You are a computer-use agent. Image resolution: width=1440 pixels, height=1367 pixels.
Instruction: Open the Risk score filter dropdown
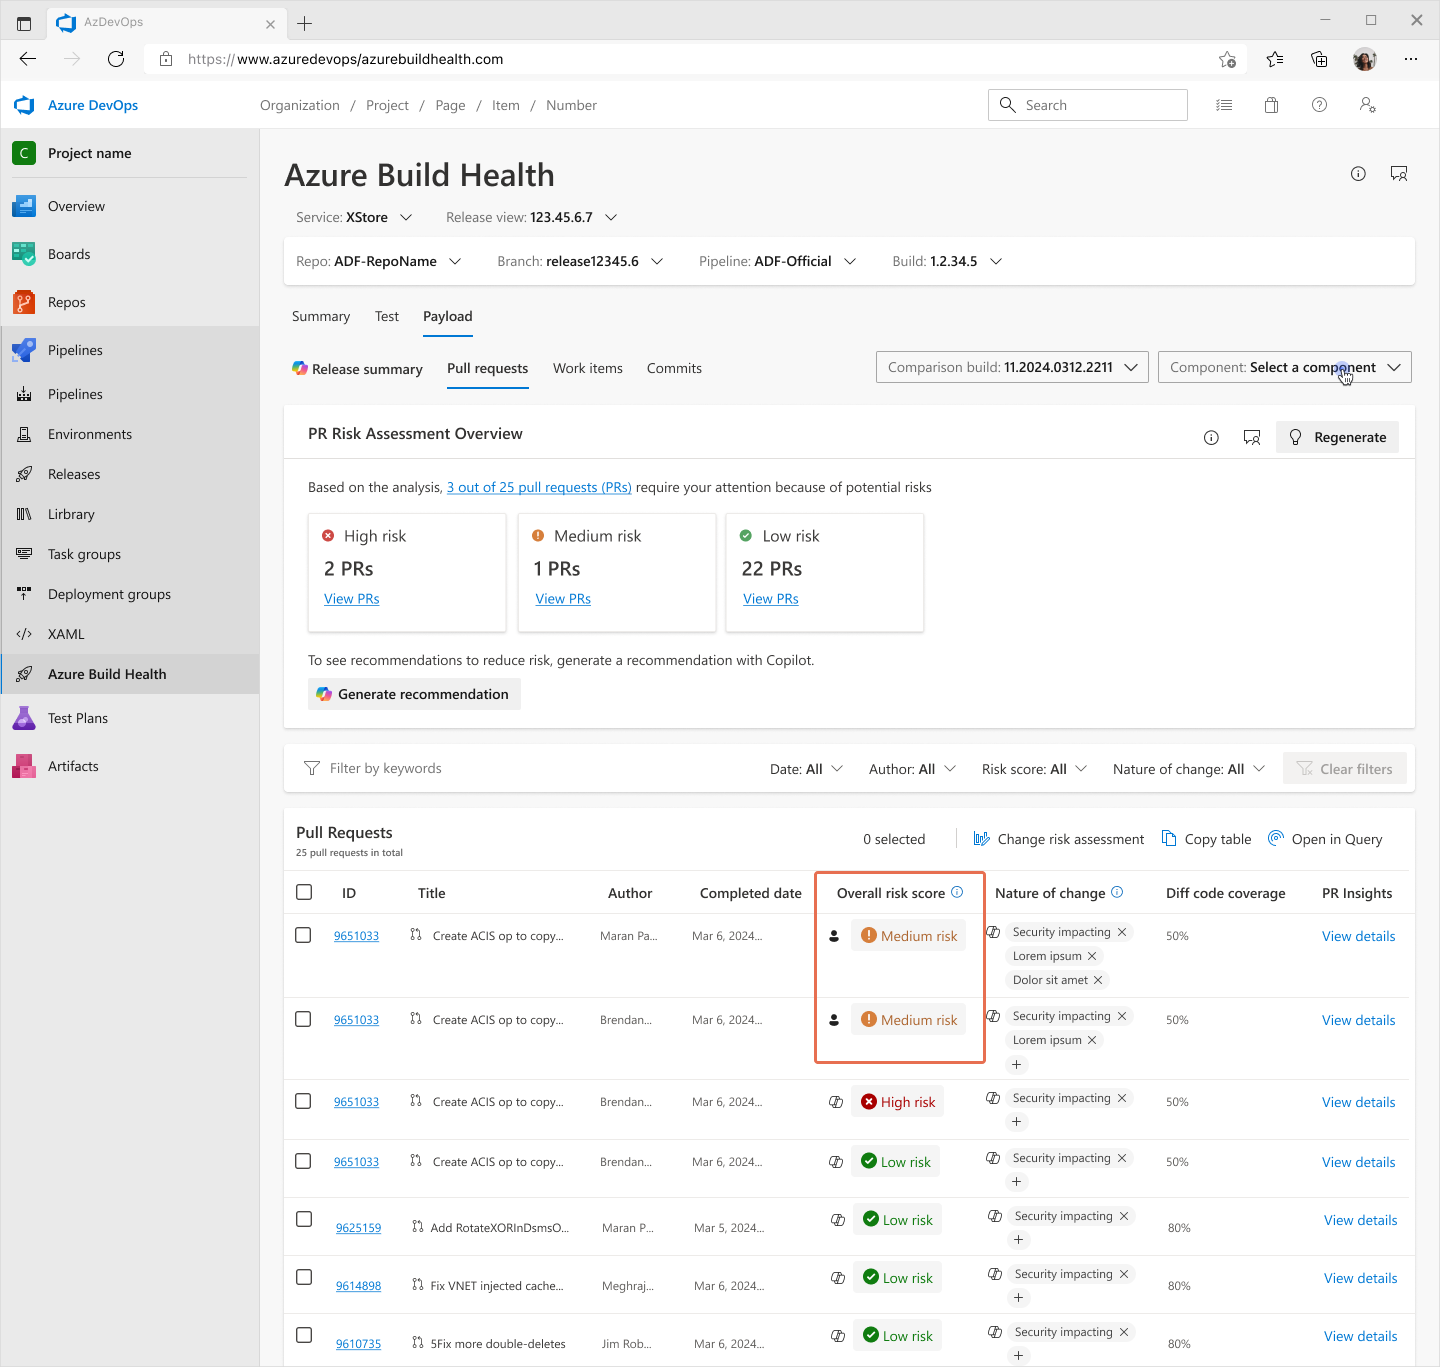(1035, 769)
